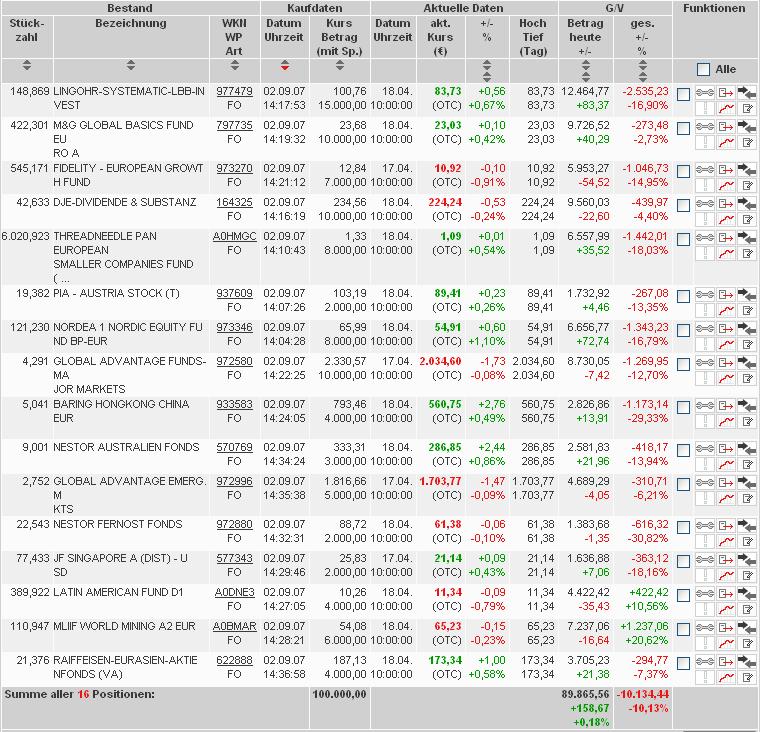Open note edit icon for FIDELITY EUROPEAN GROWTH

pos(747,185)
